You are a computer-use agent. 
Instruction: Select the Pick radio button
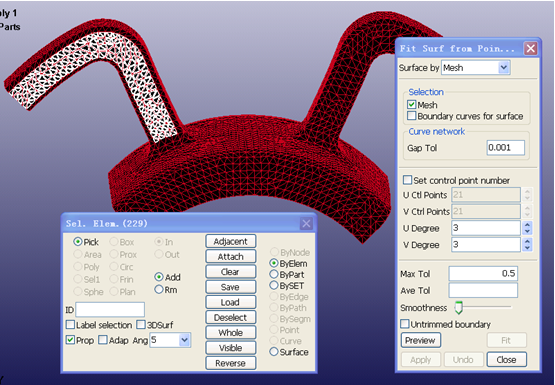pos(78,242)
